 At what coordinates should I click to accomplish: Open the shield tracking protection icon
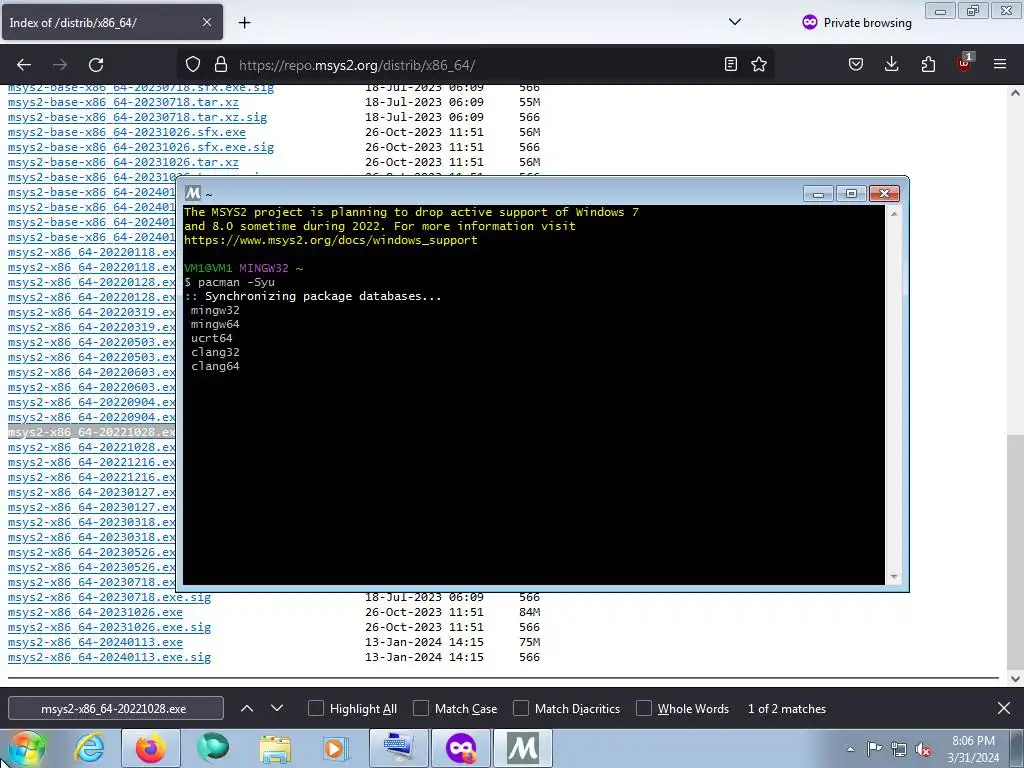click(193, 64)
